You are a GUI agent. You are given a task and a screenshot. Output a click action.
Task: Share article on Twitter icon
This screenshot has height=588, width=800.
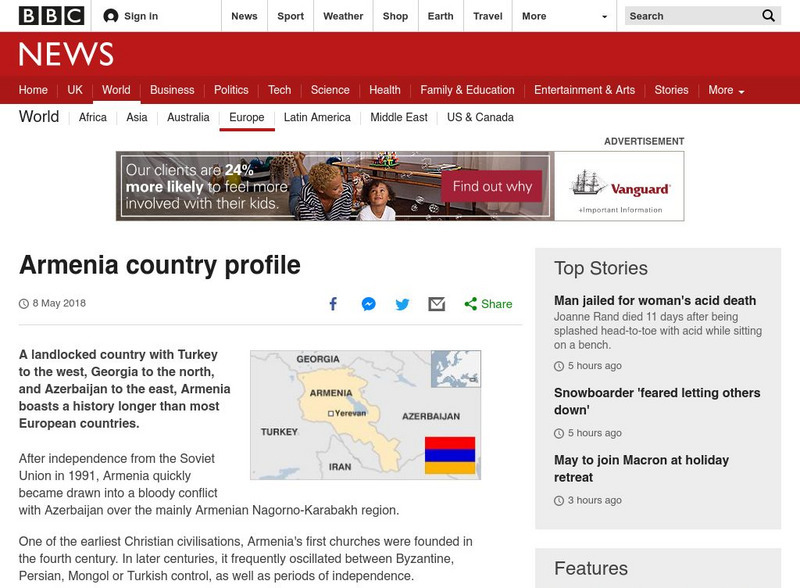tap(402, 304)
